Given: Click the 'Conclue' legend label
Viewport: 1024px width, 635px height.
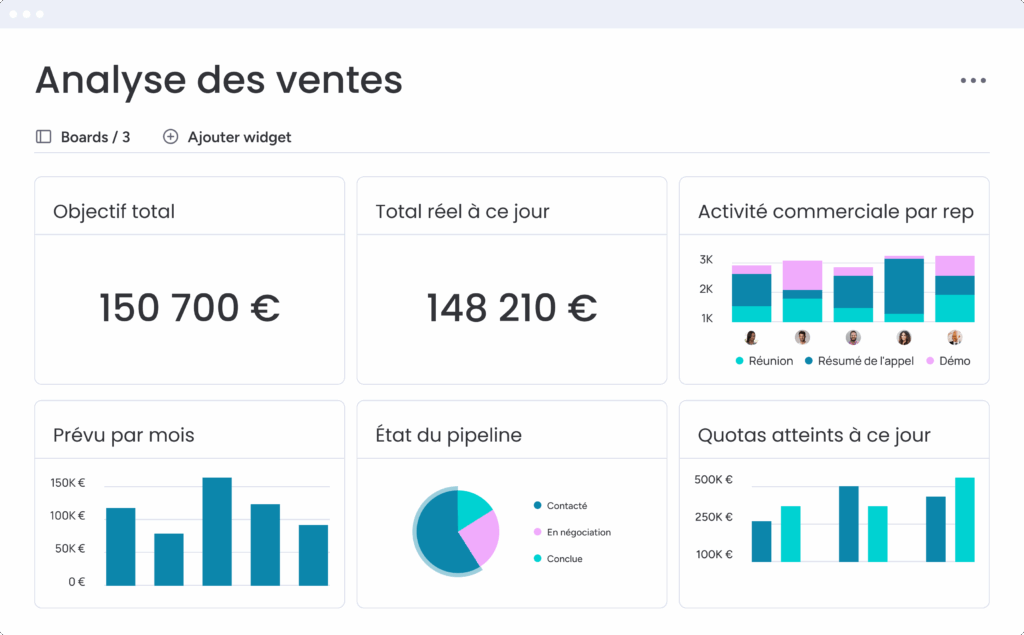Looking at the screenshot, I should click(x=564, y=559).
